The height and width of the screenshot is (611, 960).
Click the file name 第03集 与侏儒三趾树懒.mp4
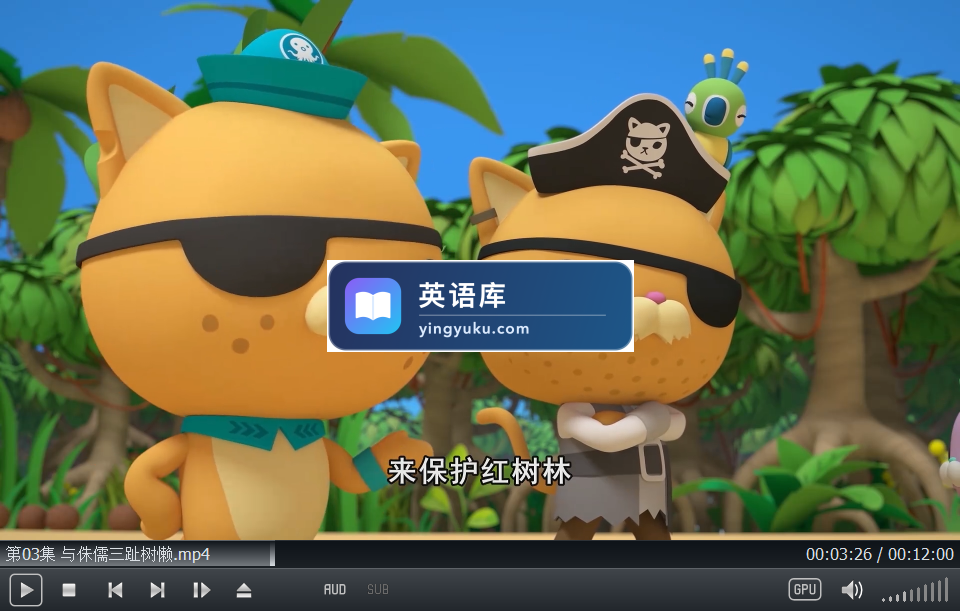click(108, 554)
